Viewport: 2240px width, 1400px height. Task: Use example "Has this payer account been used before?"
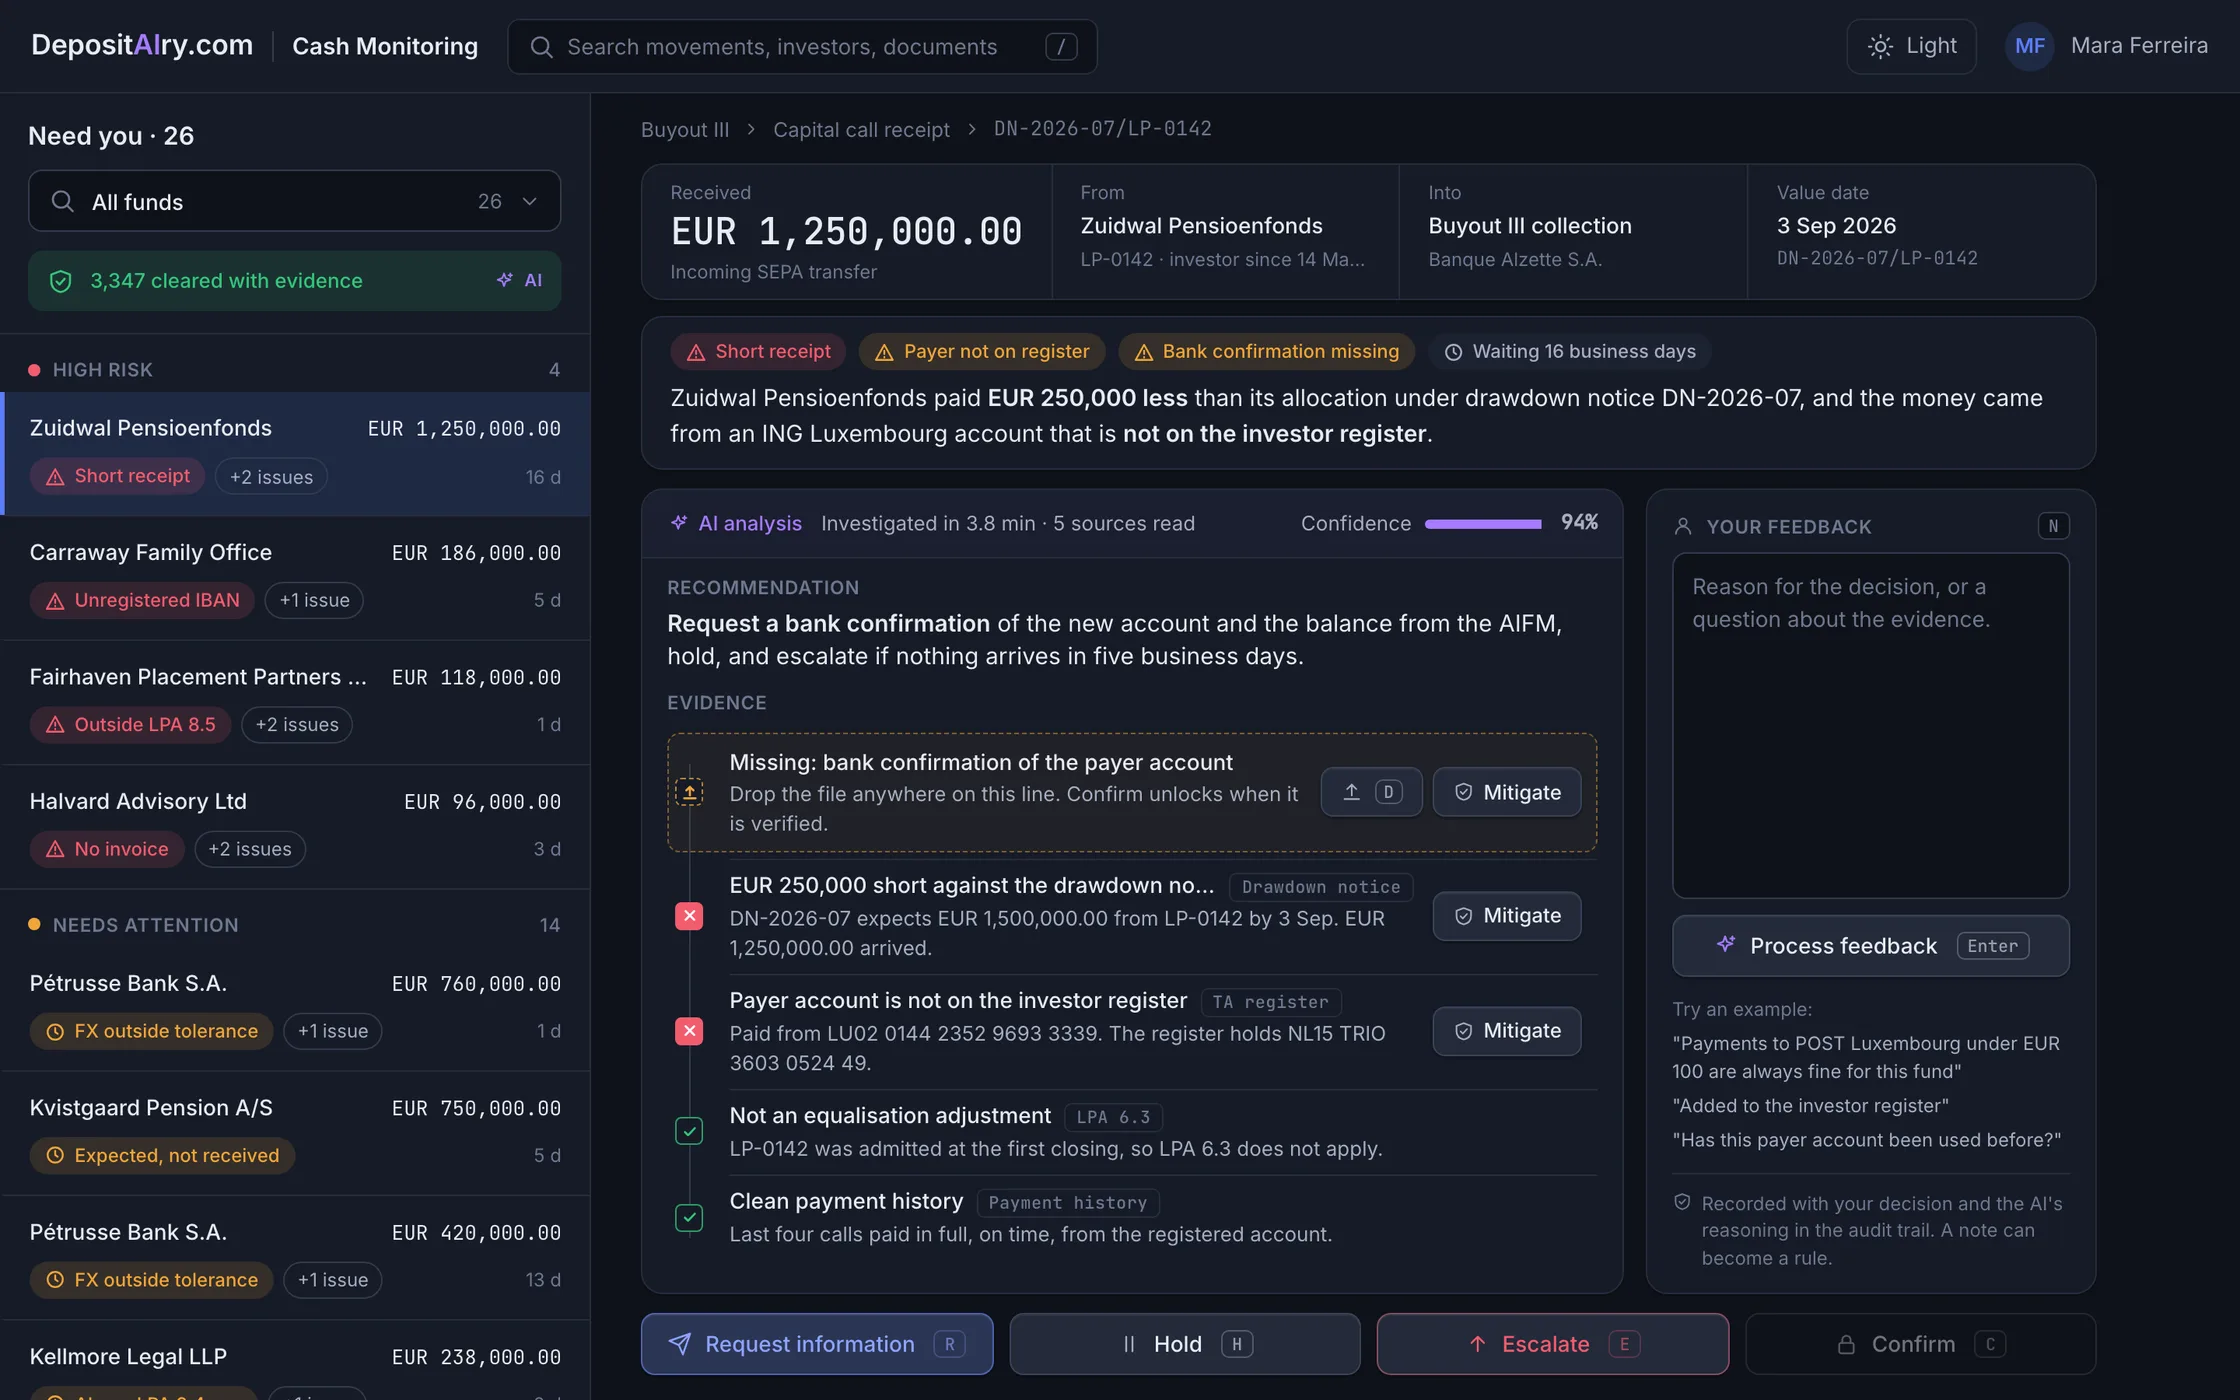(x=1866, y=1140)
